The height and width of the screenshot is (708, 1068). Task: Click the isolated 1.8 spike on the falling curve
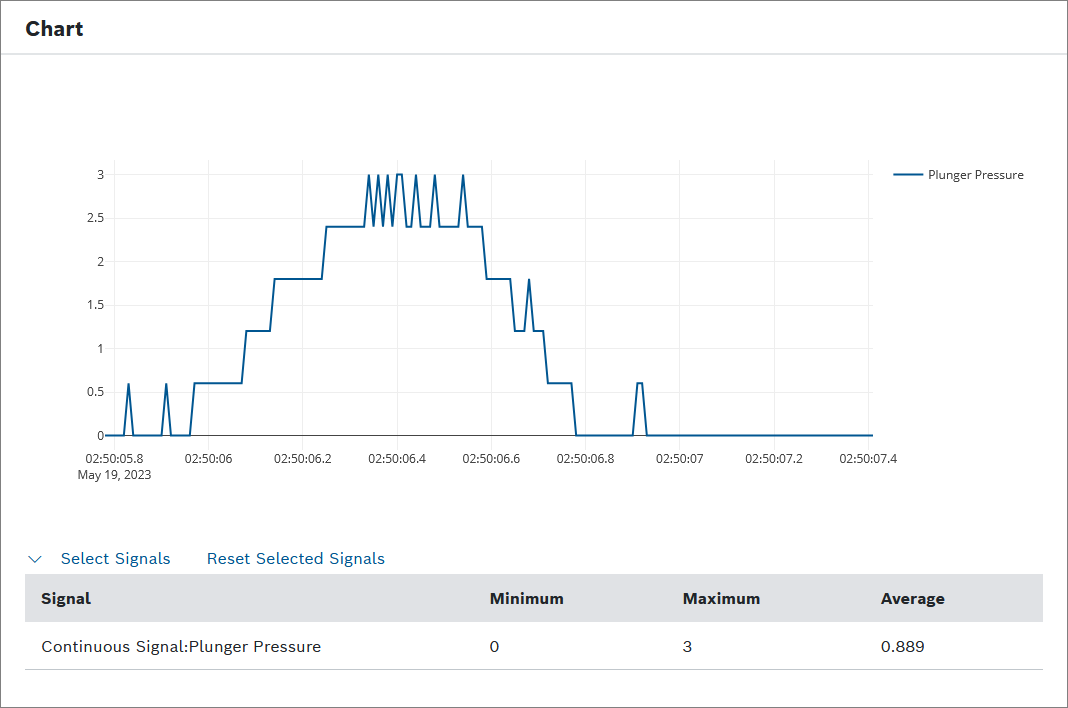[528, 280]
